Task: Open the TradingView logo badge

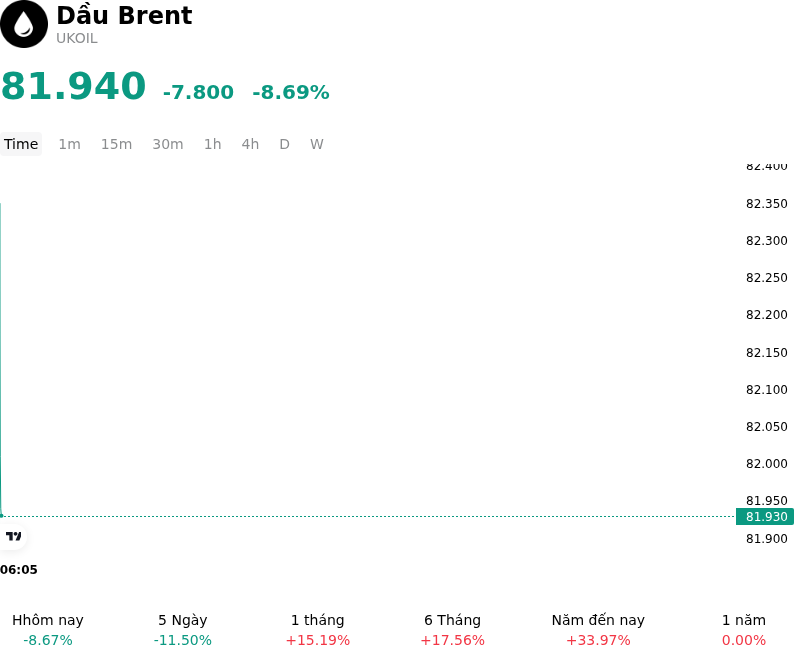Action: 13,536
